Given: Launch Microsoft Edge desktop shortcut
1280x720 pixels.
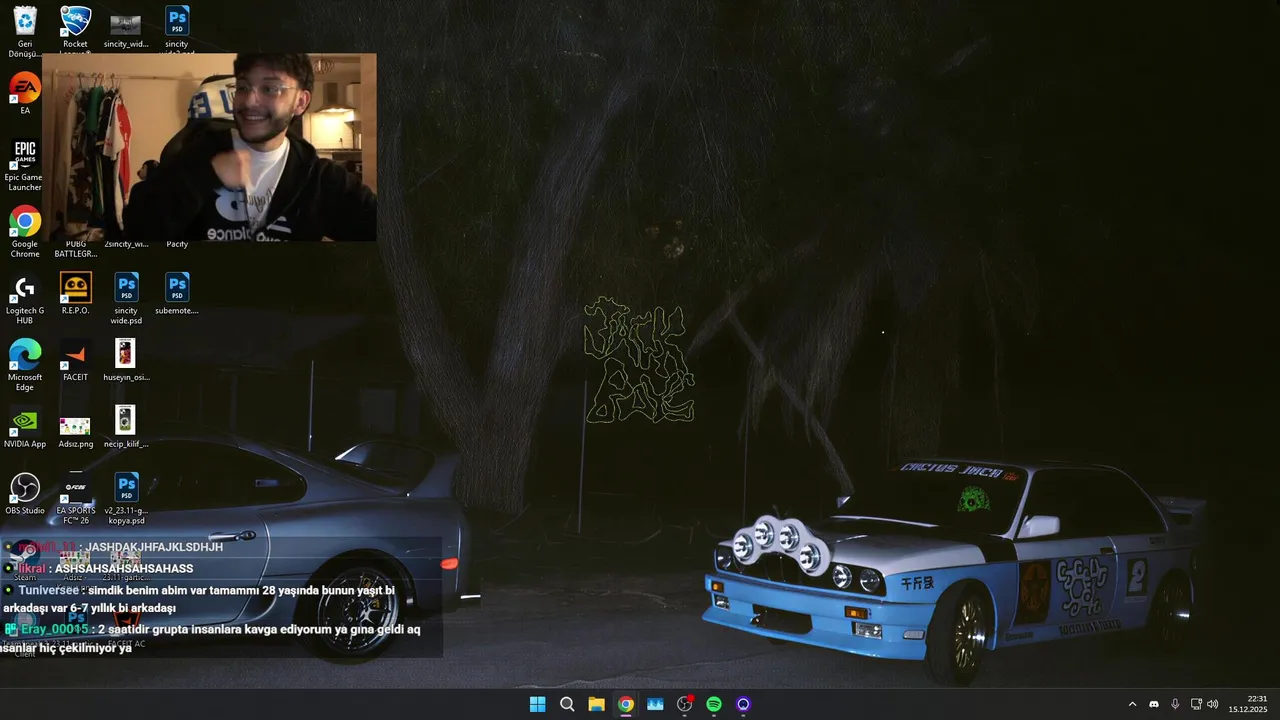Looking at the screenshot, I should tap(25, 365).
